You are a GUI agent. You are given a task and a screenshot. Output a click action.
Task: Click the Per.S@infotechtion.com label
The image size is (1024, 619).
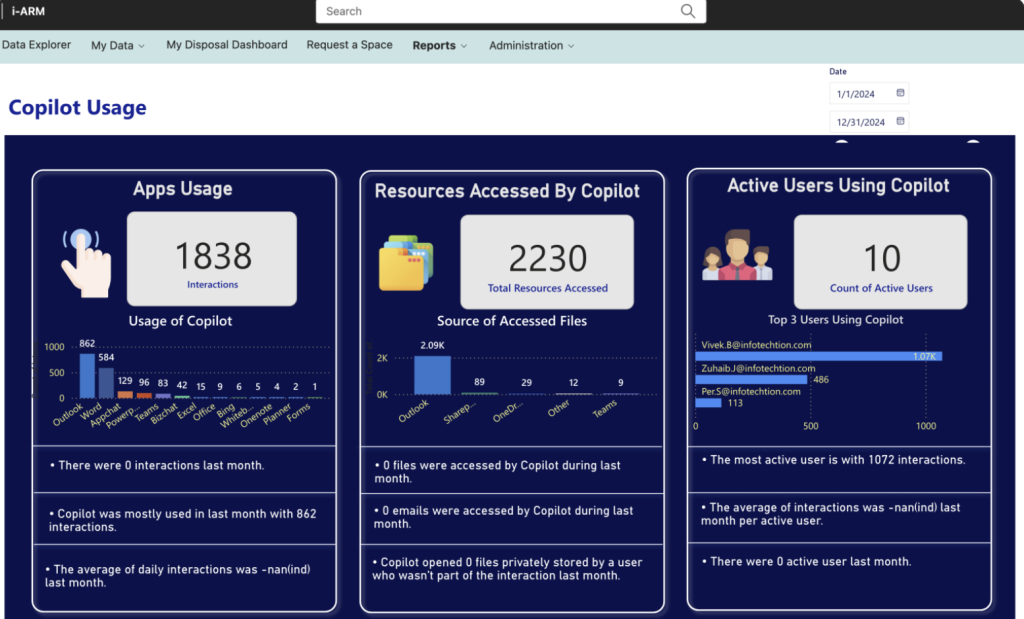751,392
